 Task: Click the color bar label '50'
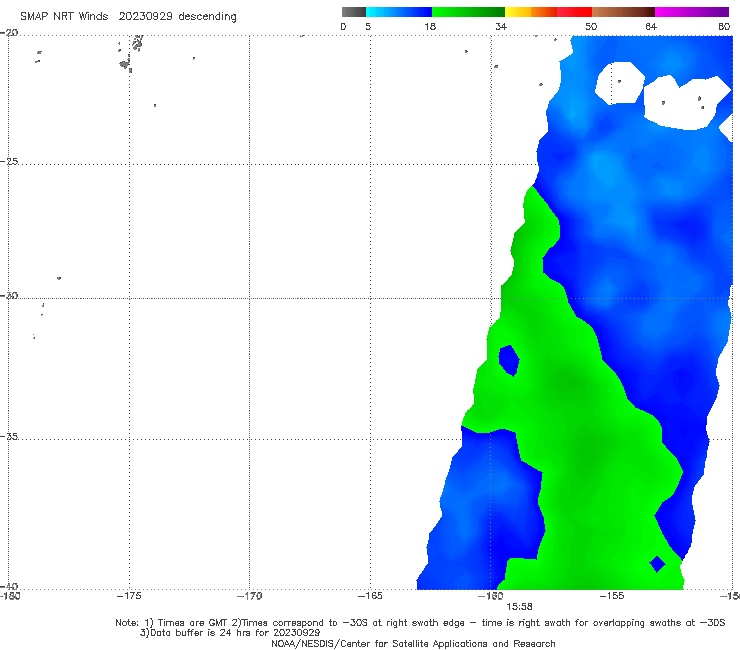pos(591,26)
